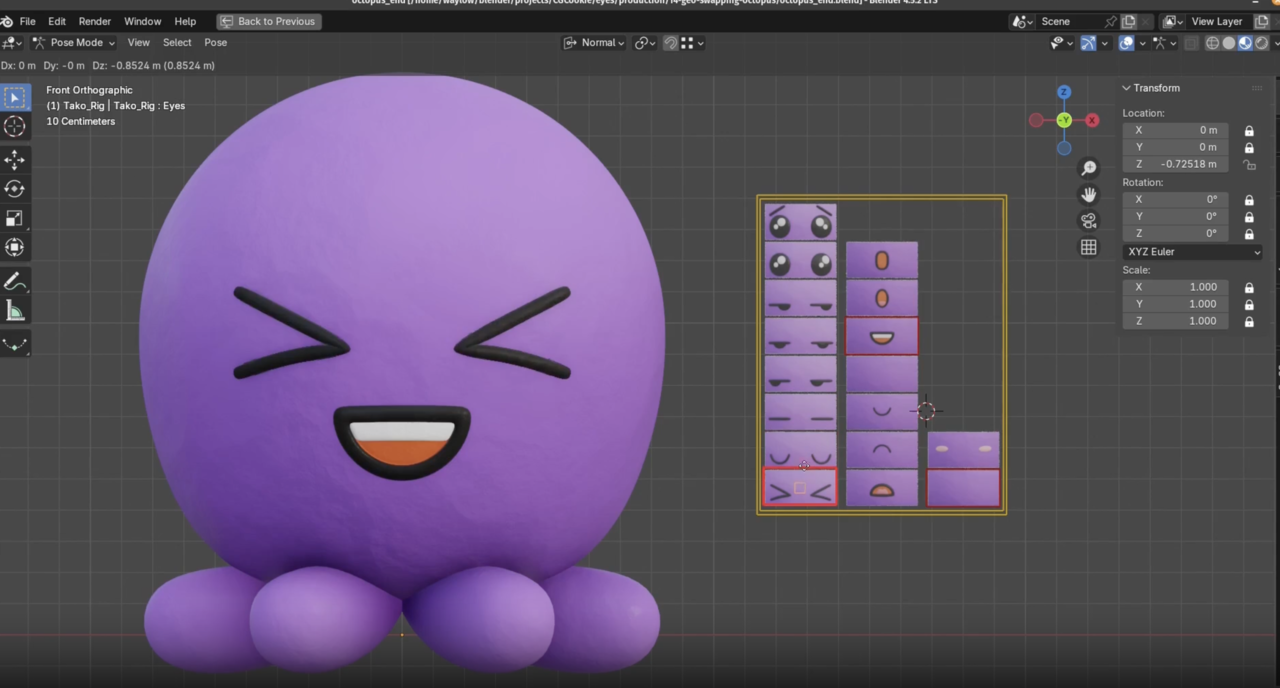Activate the Move tool

tap(15, 160)
